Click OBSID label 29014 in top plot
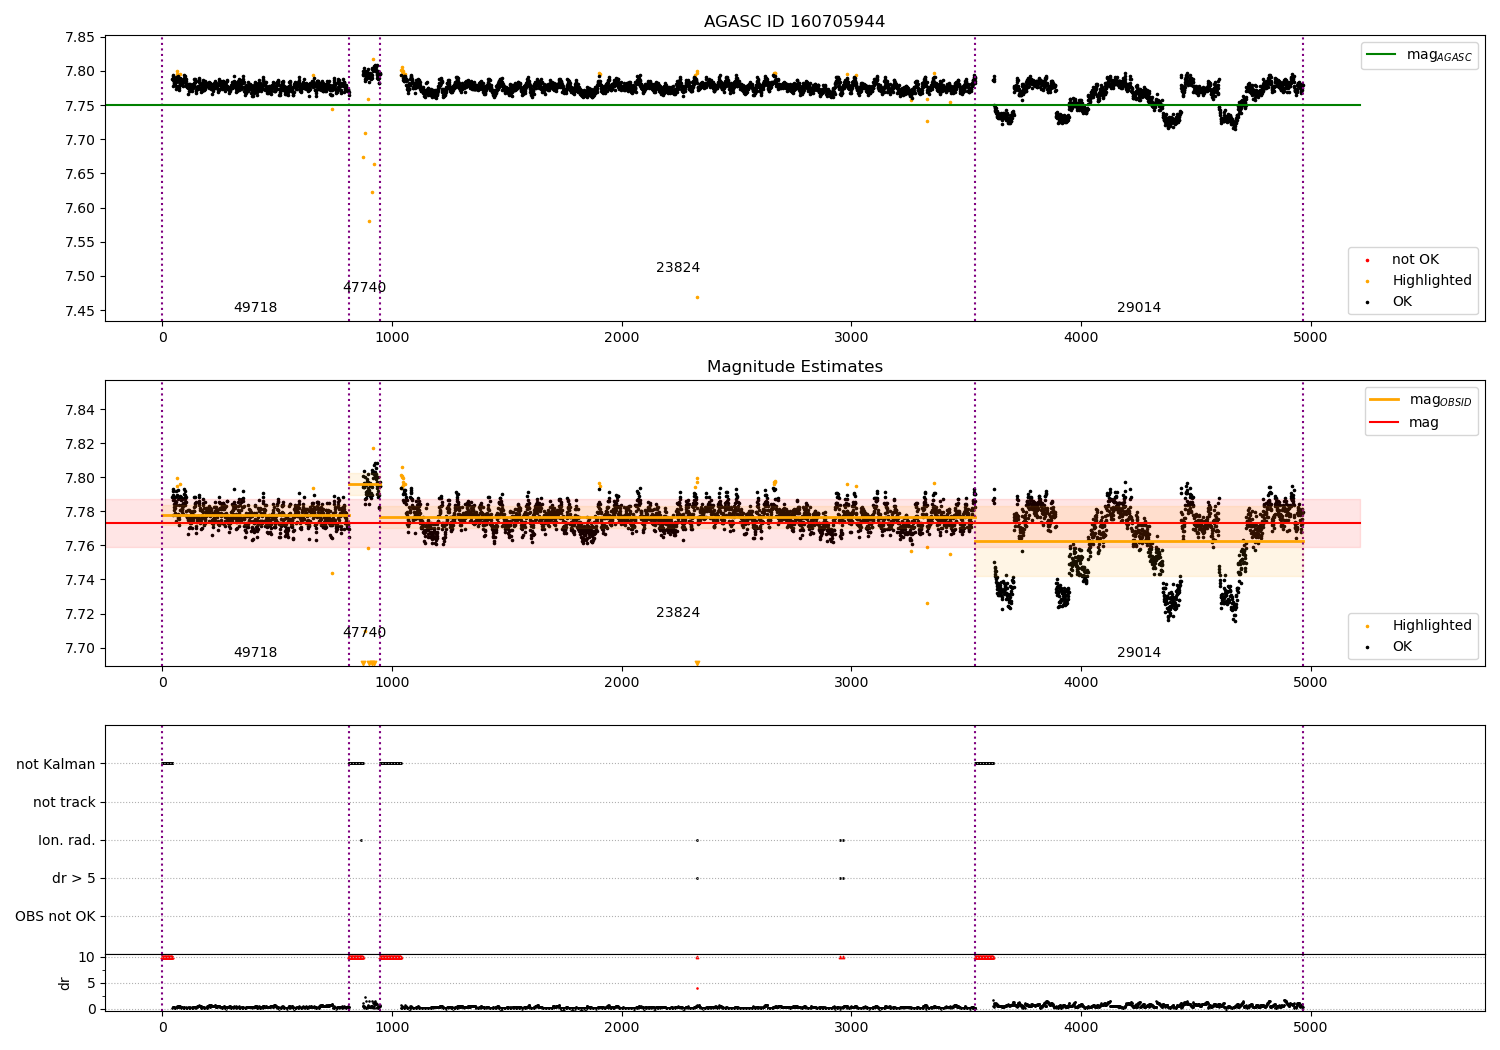This screenshot has width=1500, height=1050. coord(1139,308)
